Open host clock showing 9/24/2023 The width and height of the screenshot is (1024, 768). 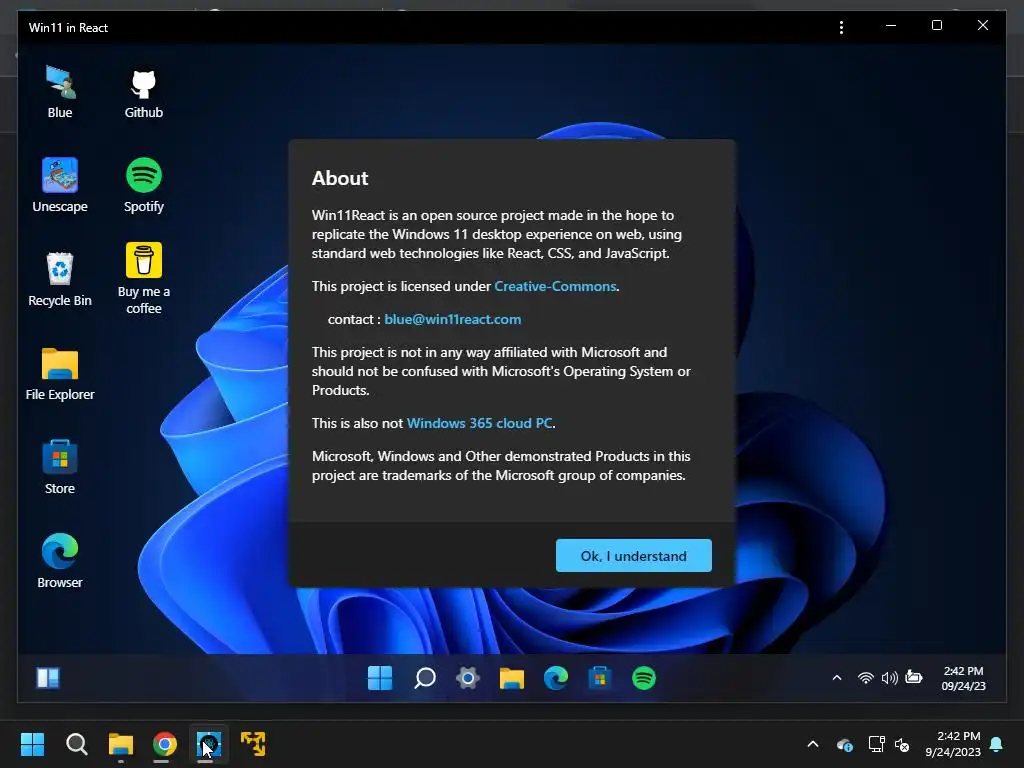(953, 744)
